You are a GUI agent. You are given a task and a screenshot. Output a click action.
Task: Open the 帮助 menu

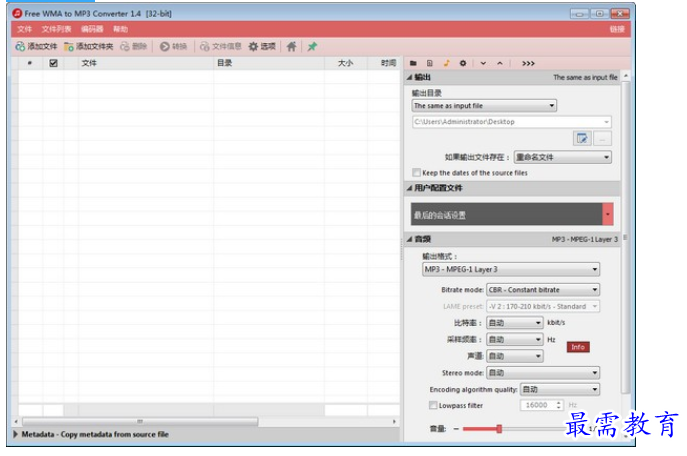[120, 29]
